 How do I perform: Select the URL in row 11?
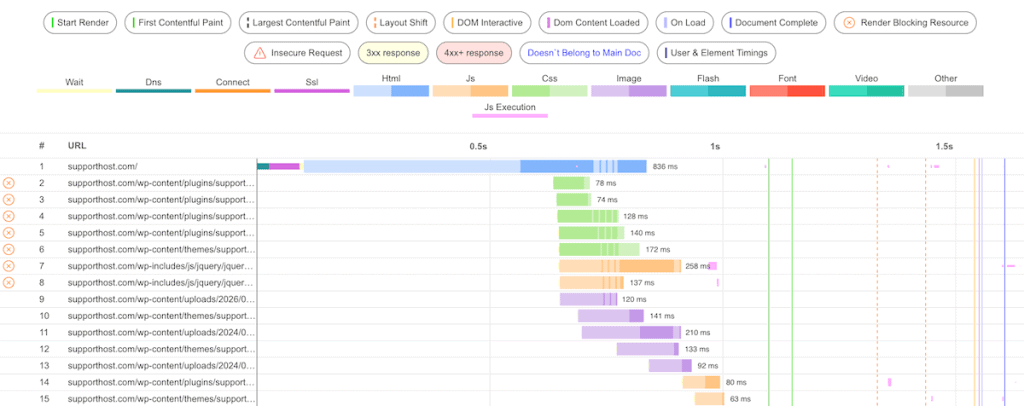point(161,333)
